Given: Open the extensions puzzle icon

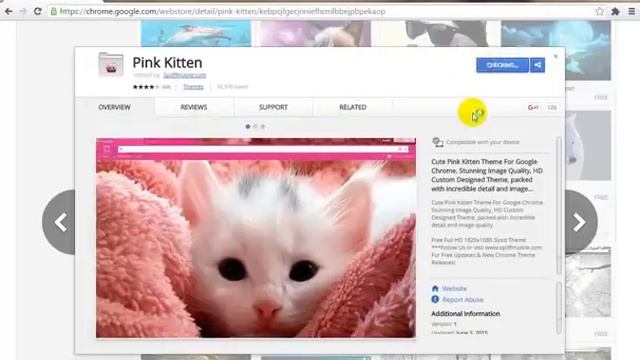Looking at the screenshot, I should coord(615,11).
